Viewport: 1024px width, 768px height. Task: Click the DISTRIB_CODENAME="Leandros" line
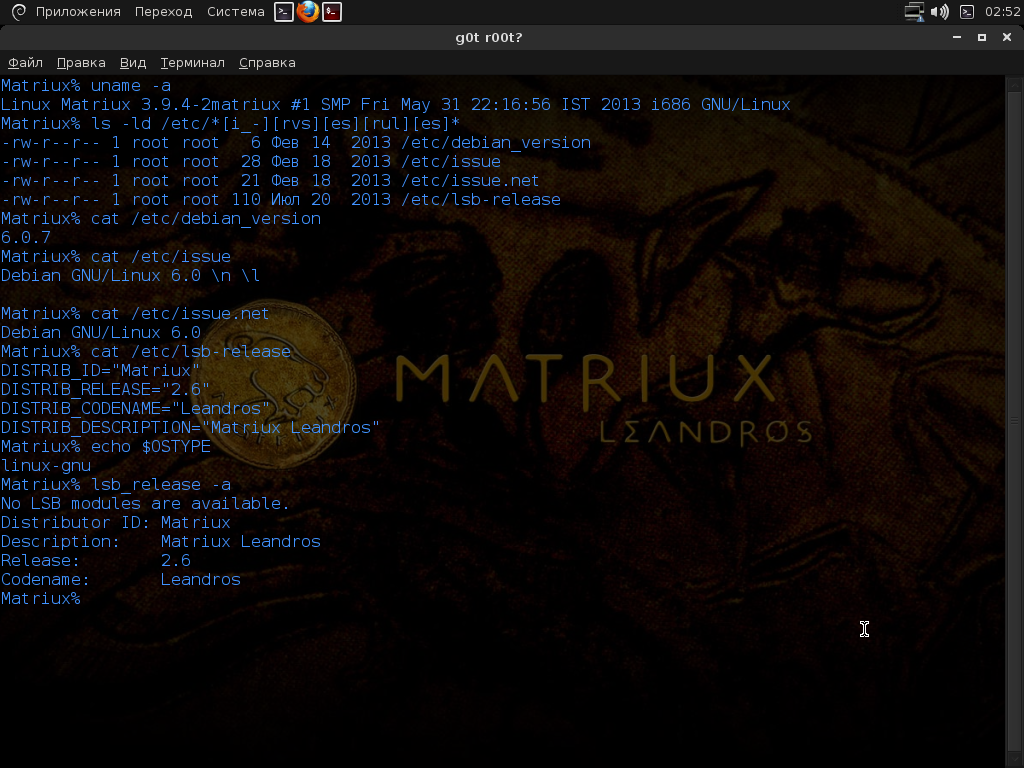pos(135,408)
